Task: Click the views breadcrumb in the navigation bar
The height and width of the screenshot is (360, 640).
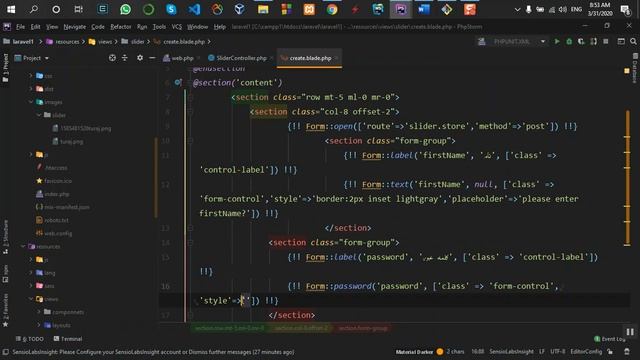Action: 104,41
